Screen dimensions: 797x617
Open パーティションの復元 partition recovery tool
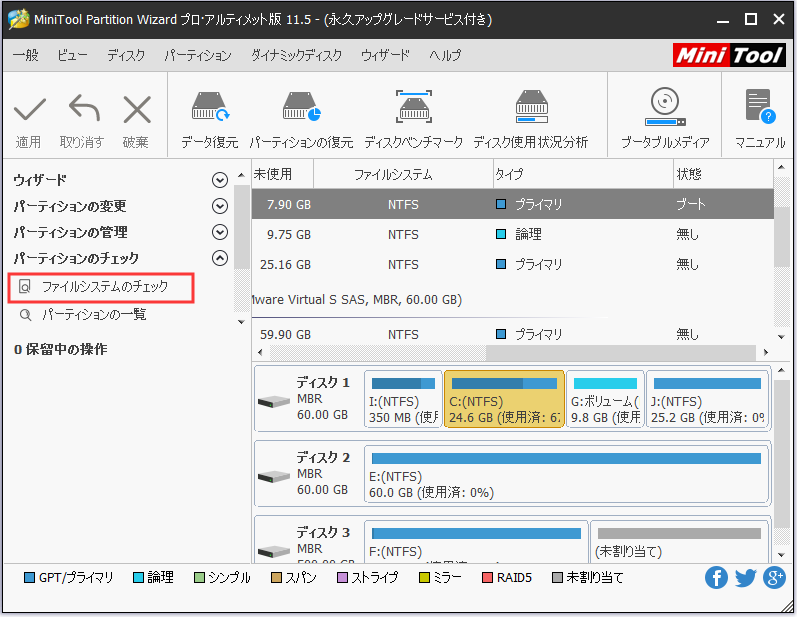301,108
